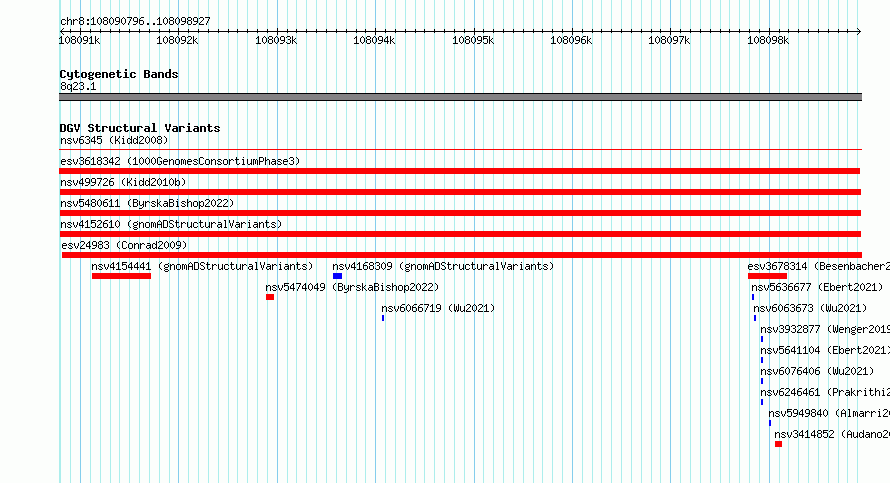Select nsv5636677 (Ebert2021) label
This screenshot has width=890, height=483.
pos(817,287)
